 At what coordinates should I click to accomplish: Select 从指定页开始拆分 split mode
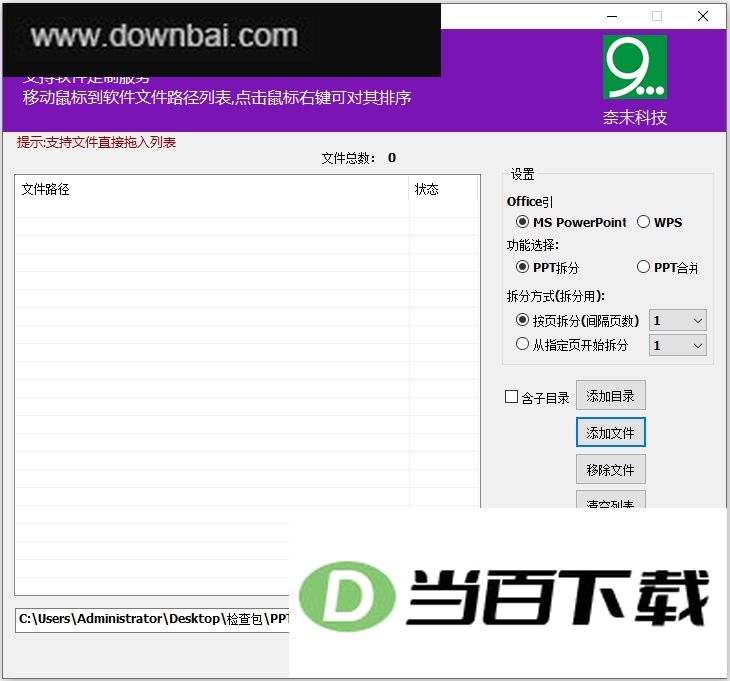tap(572, 345)
